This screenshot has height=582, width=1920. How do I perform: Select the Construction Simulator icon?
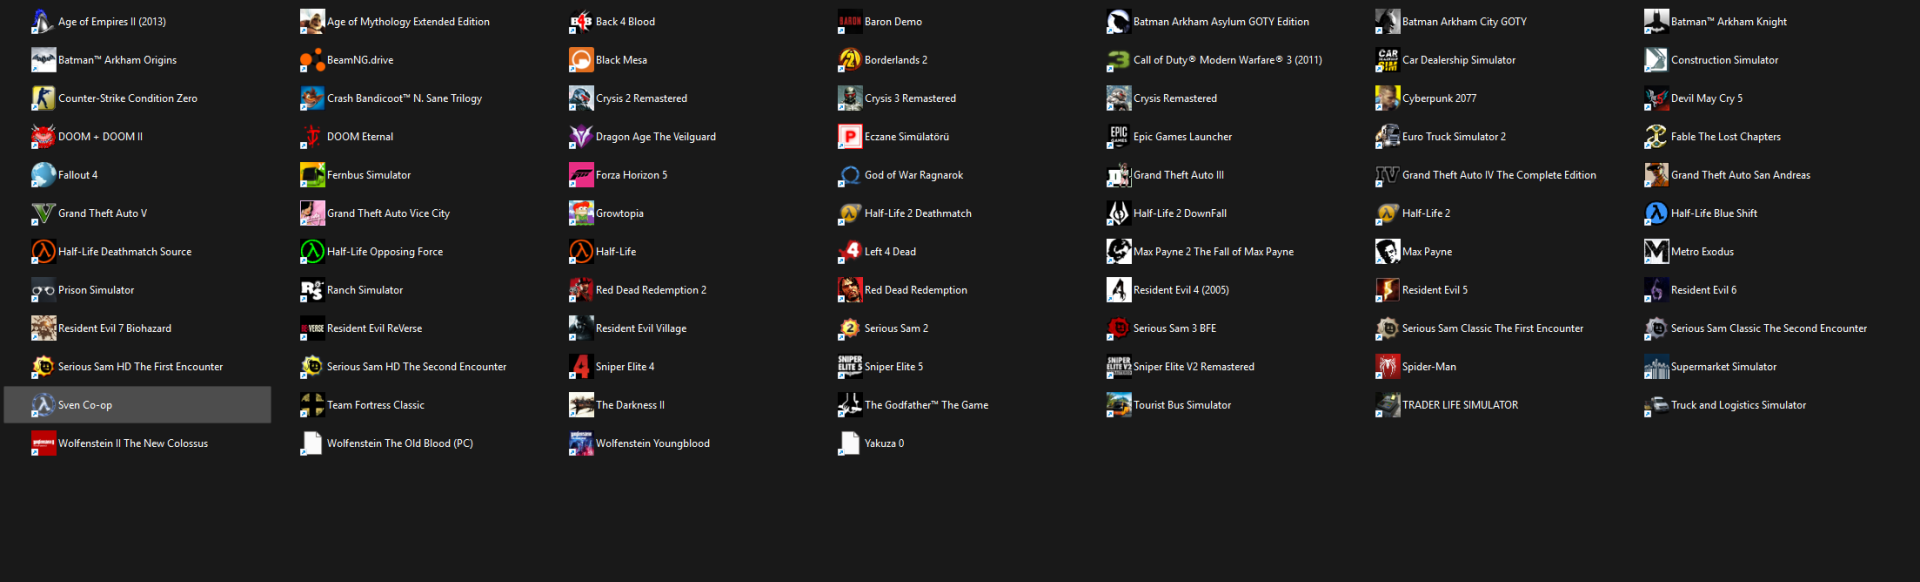coord(1657,60)
